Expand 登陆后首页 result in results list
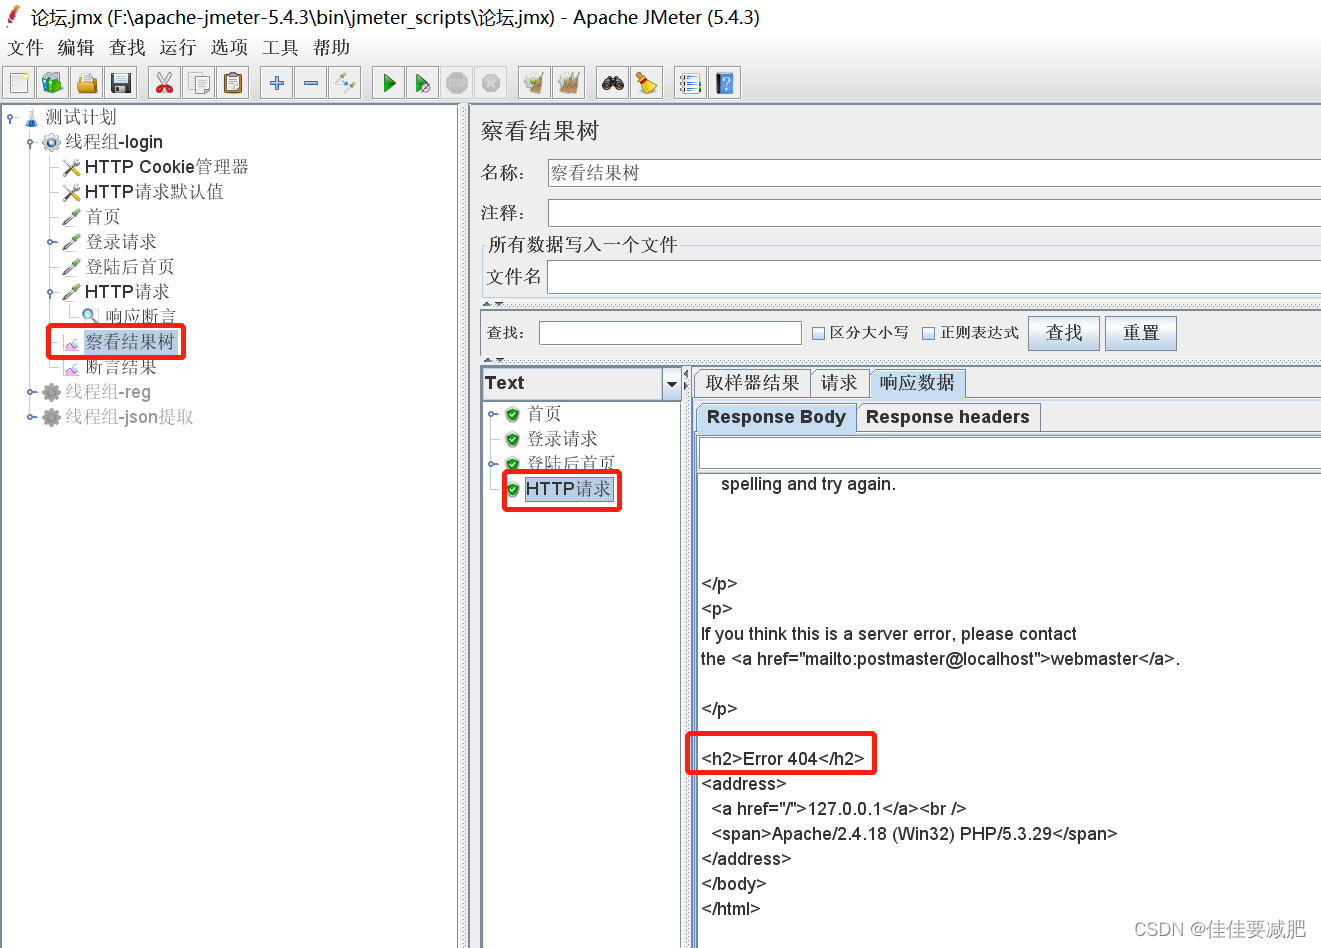Screen dimensions: 1321x948 point(492,464)
